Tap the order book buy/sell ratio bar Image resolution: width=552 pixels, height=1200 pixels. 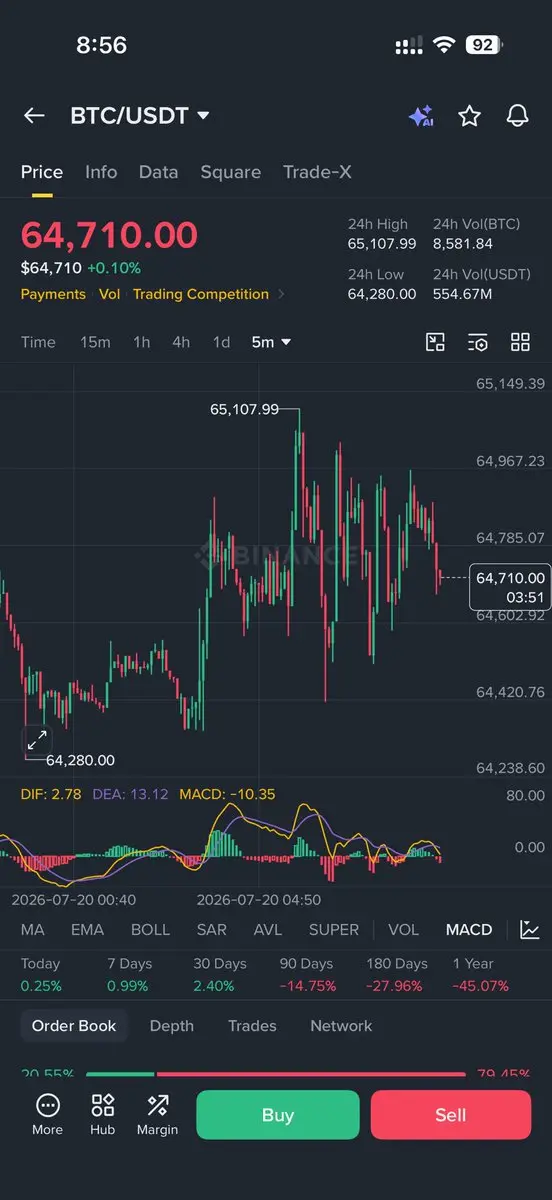pyautogui.click(x=276, y=1074)
